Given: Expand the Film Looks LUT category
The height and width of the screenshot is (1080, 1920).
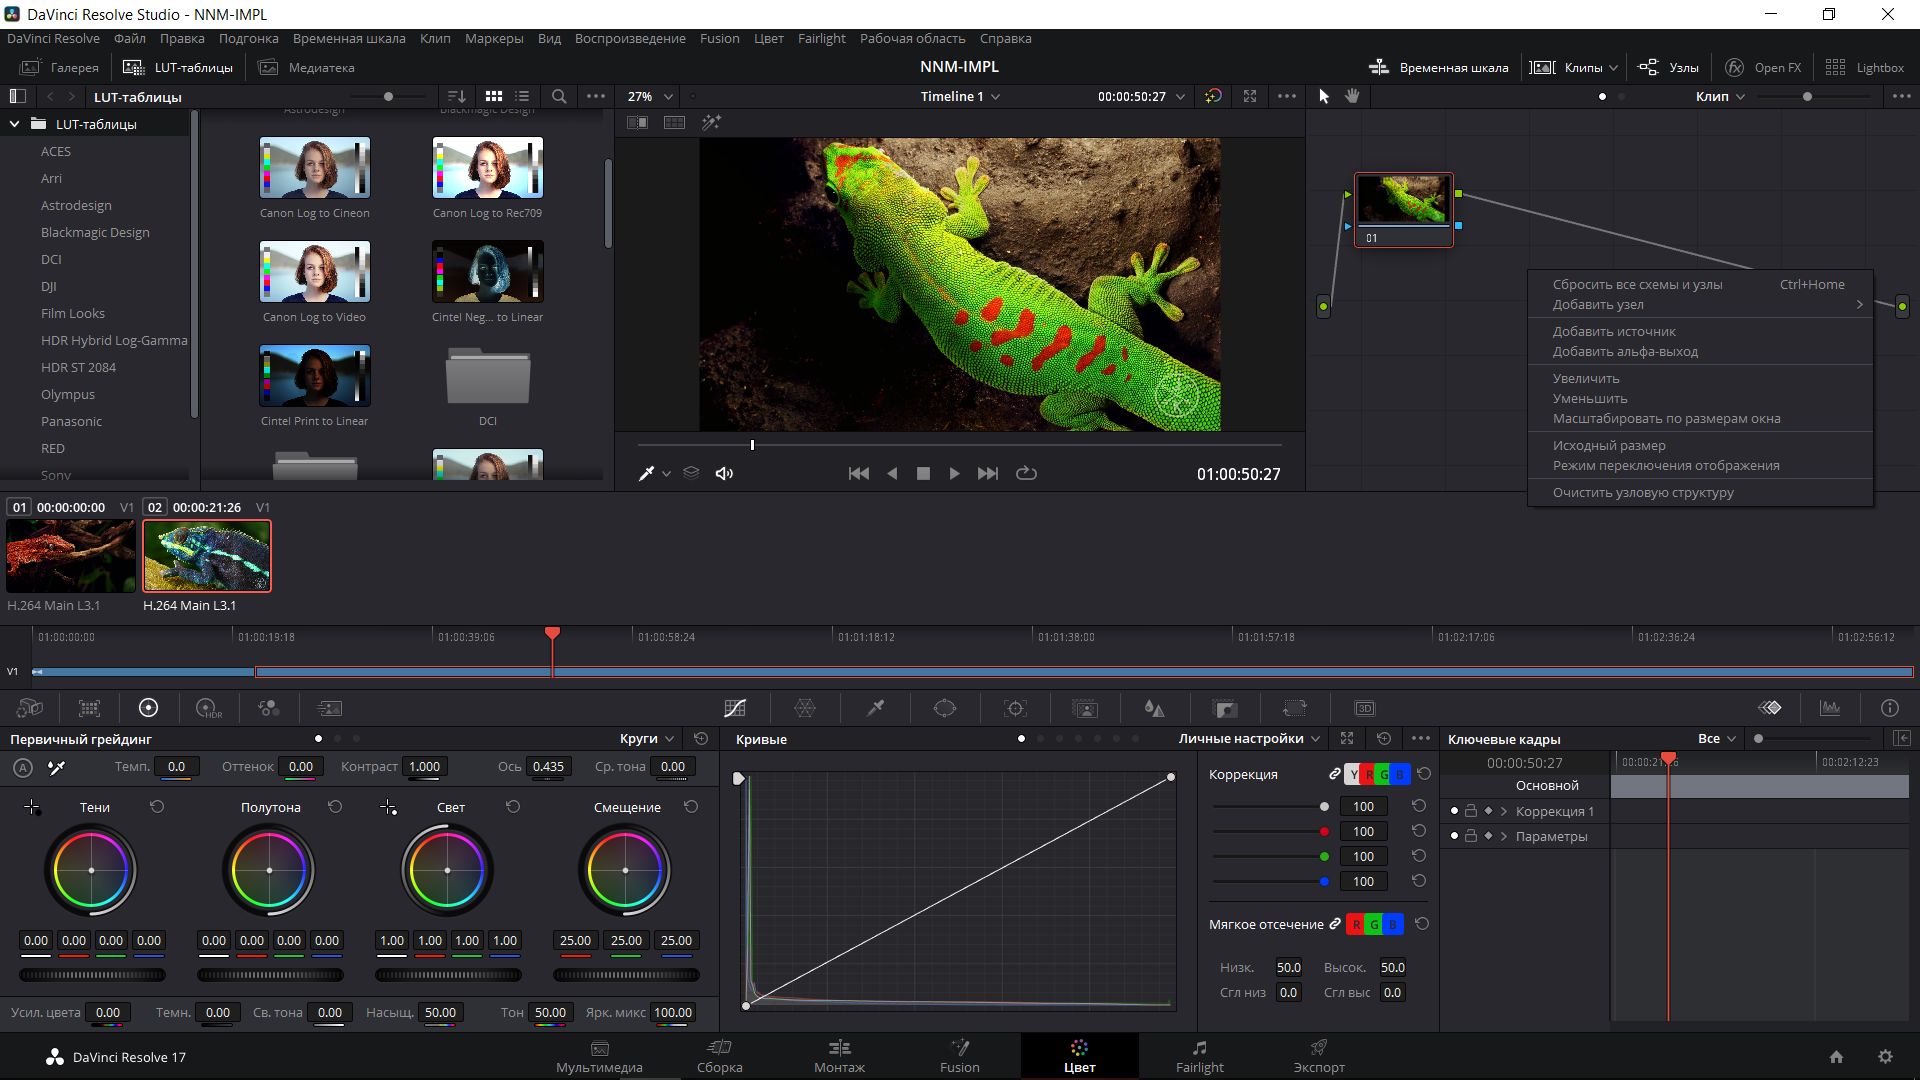Looking at the screenshot, I should click(73, 313).
